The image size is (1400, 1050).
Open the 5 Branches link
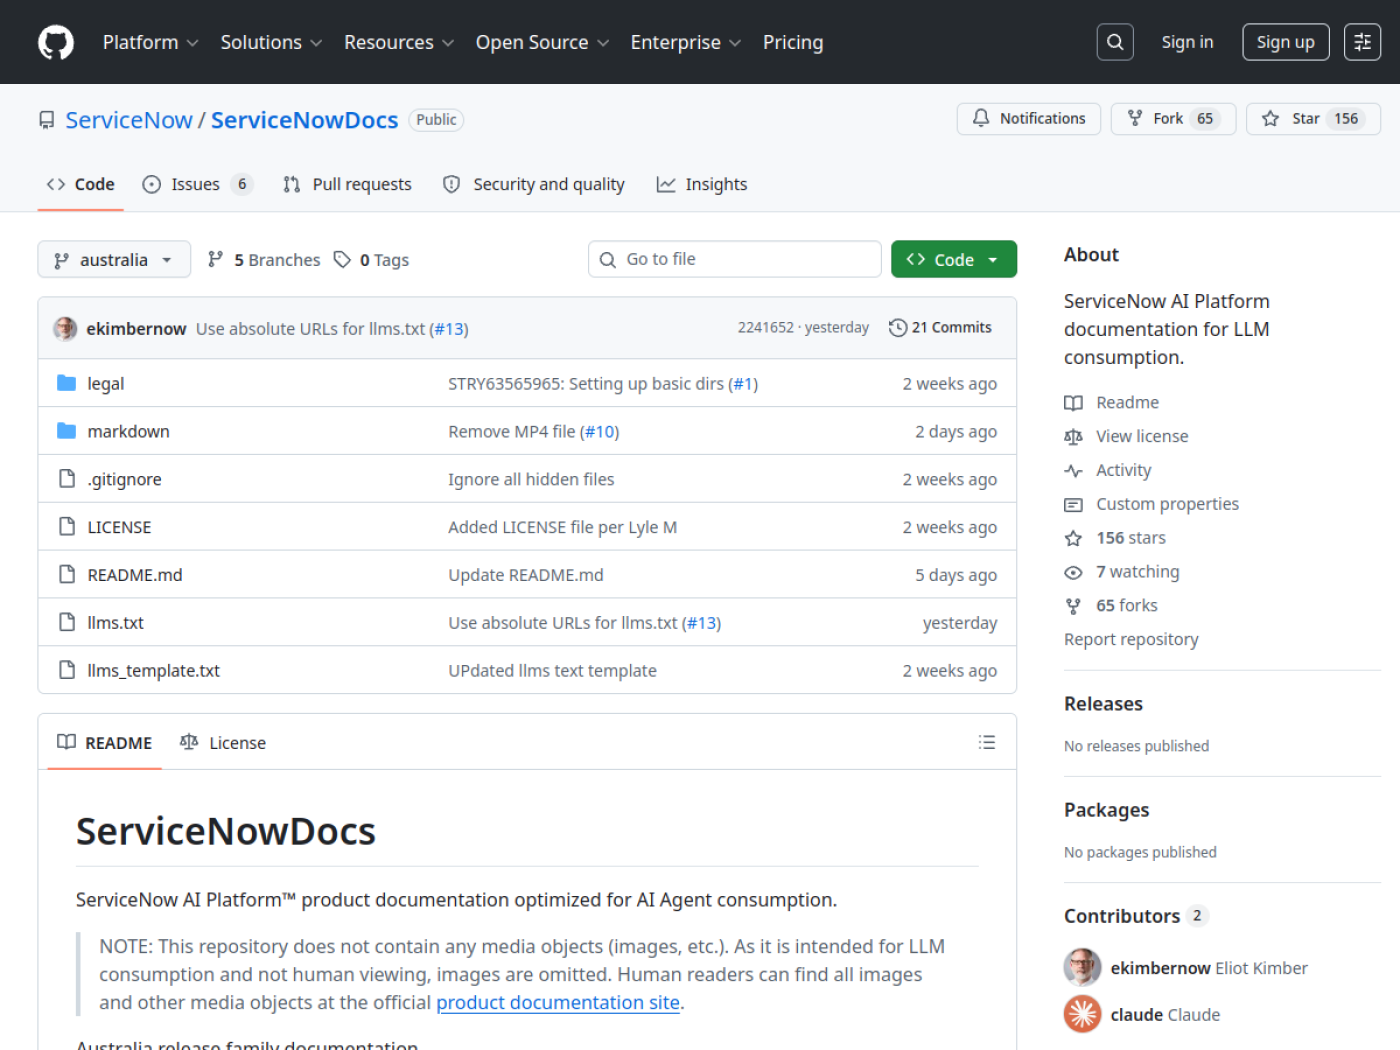pyautogui.click(x=264, y=260)
